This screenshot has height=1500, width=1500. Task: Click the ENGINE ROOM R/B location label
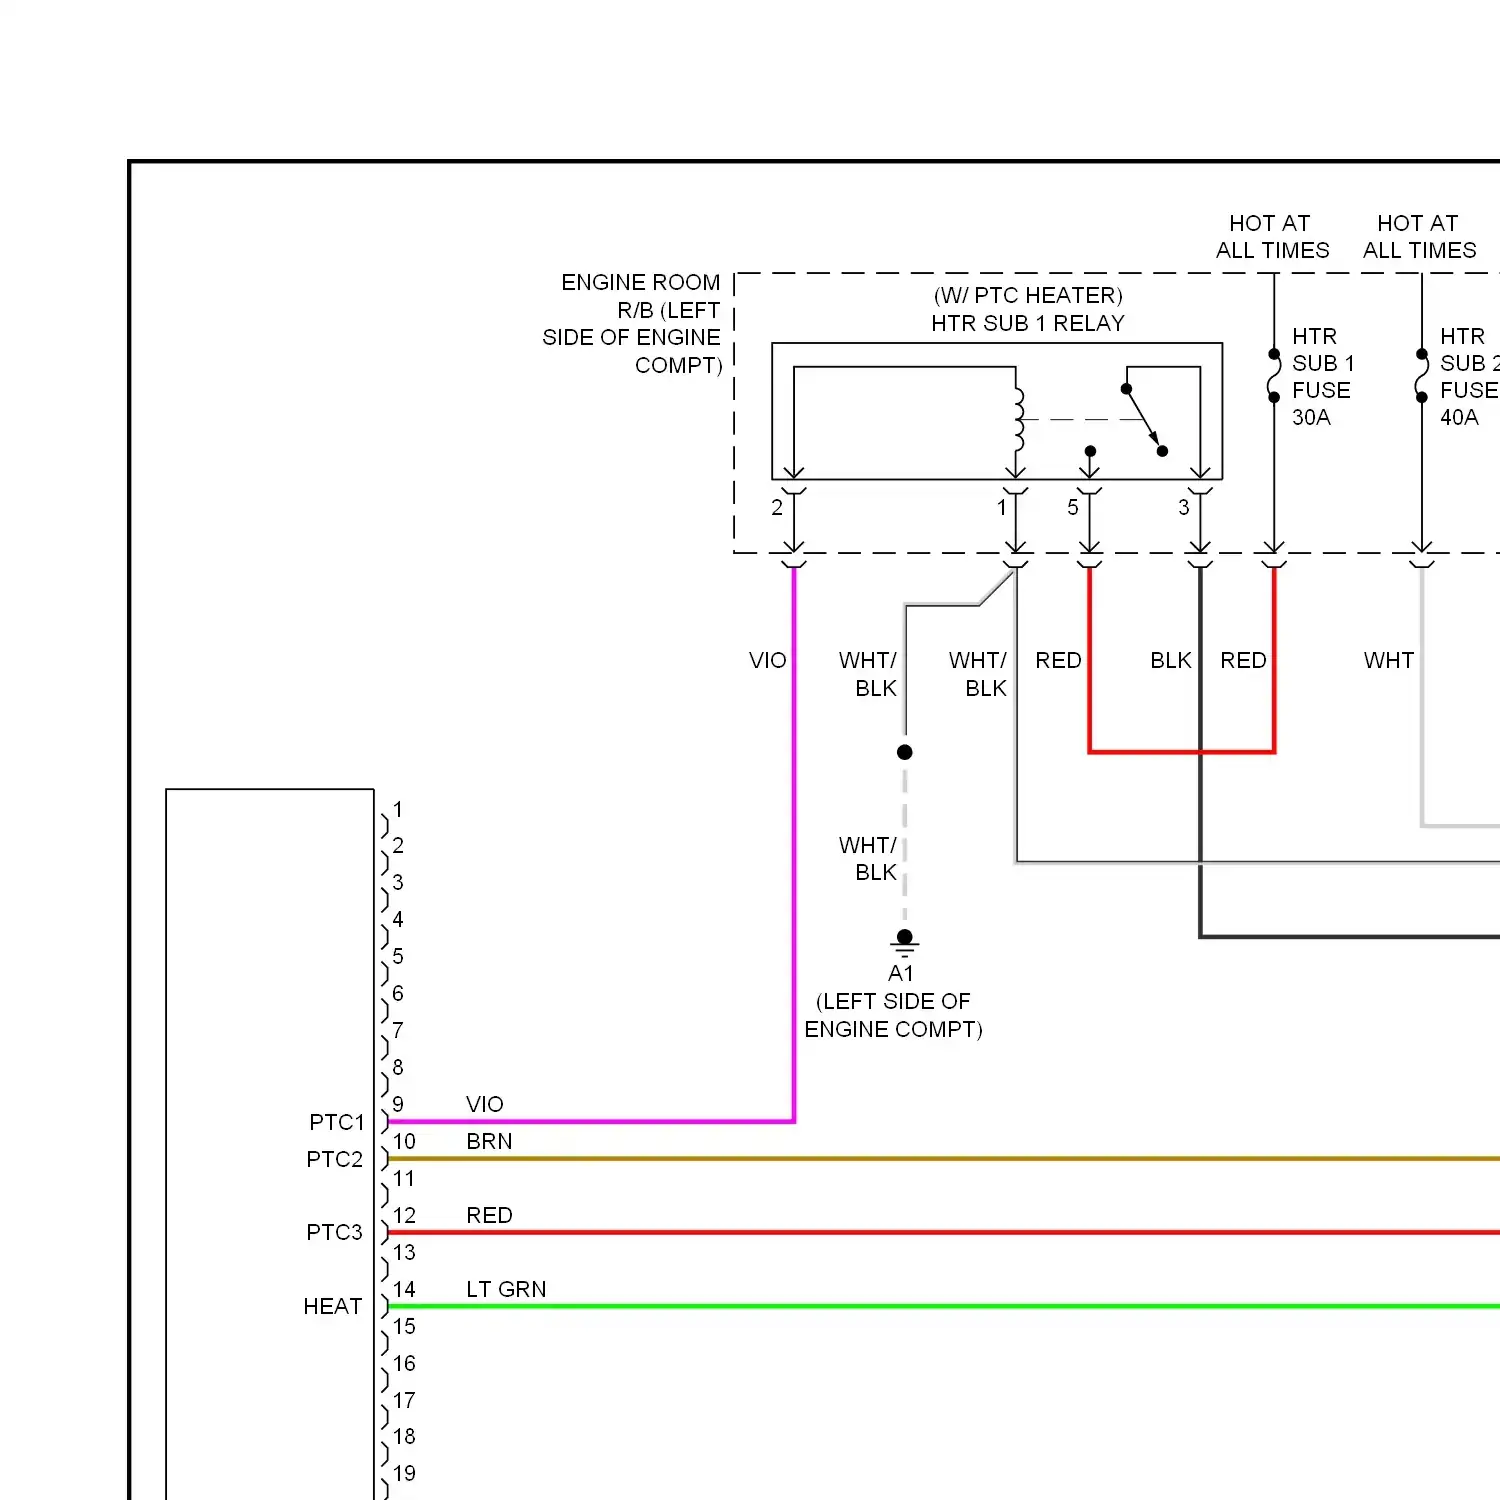pyautogui.click(x=631, y=323)
